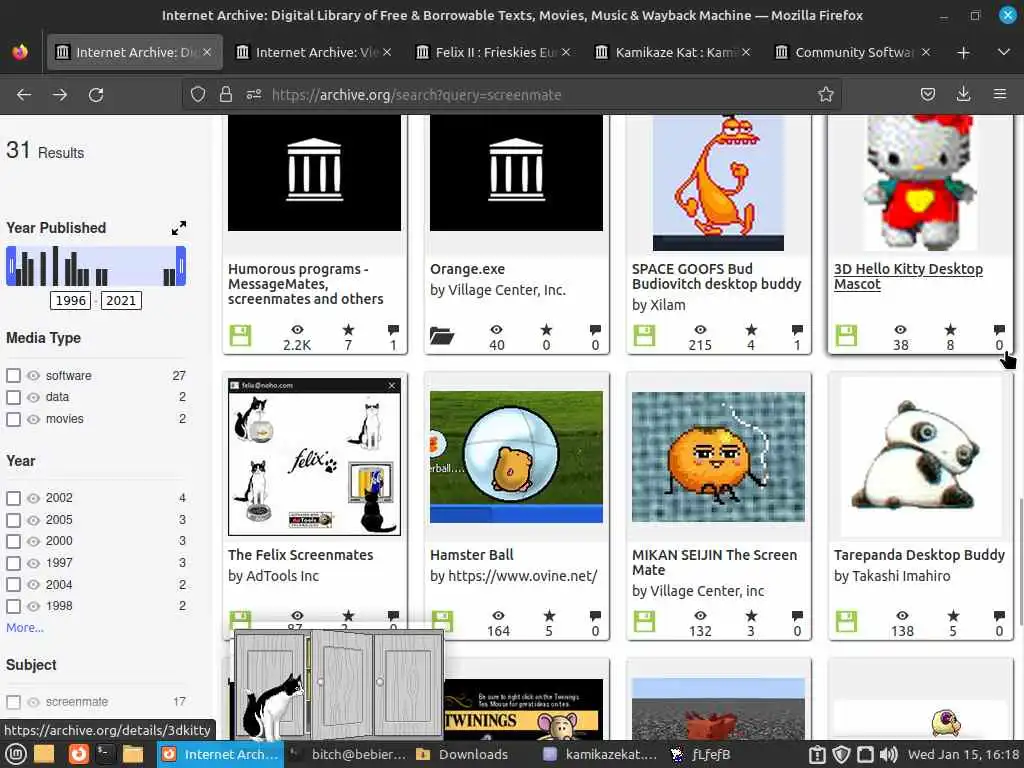1024x768 pixels.
Task: Open the Hamster Ball thumbnail image
Action: pos(516,456)
